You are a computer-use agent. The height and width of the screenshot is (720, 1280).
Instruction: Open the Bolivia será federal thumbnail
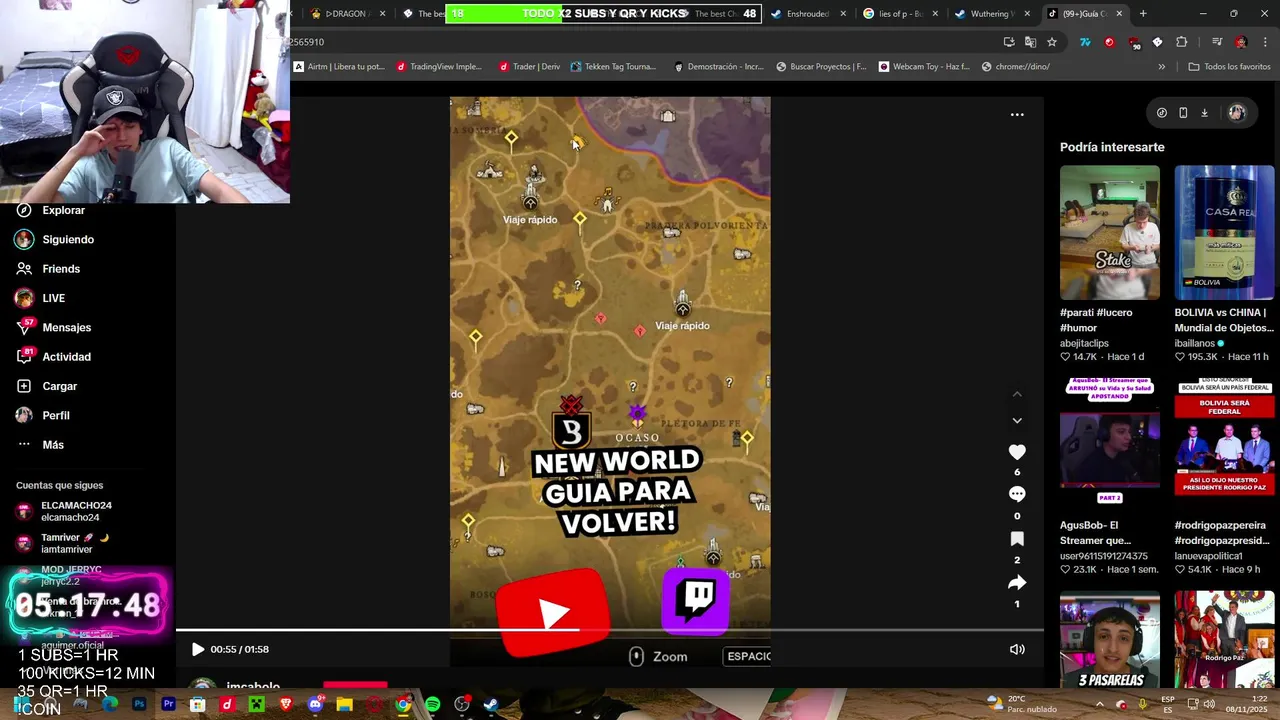coord(1224,445)
